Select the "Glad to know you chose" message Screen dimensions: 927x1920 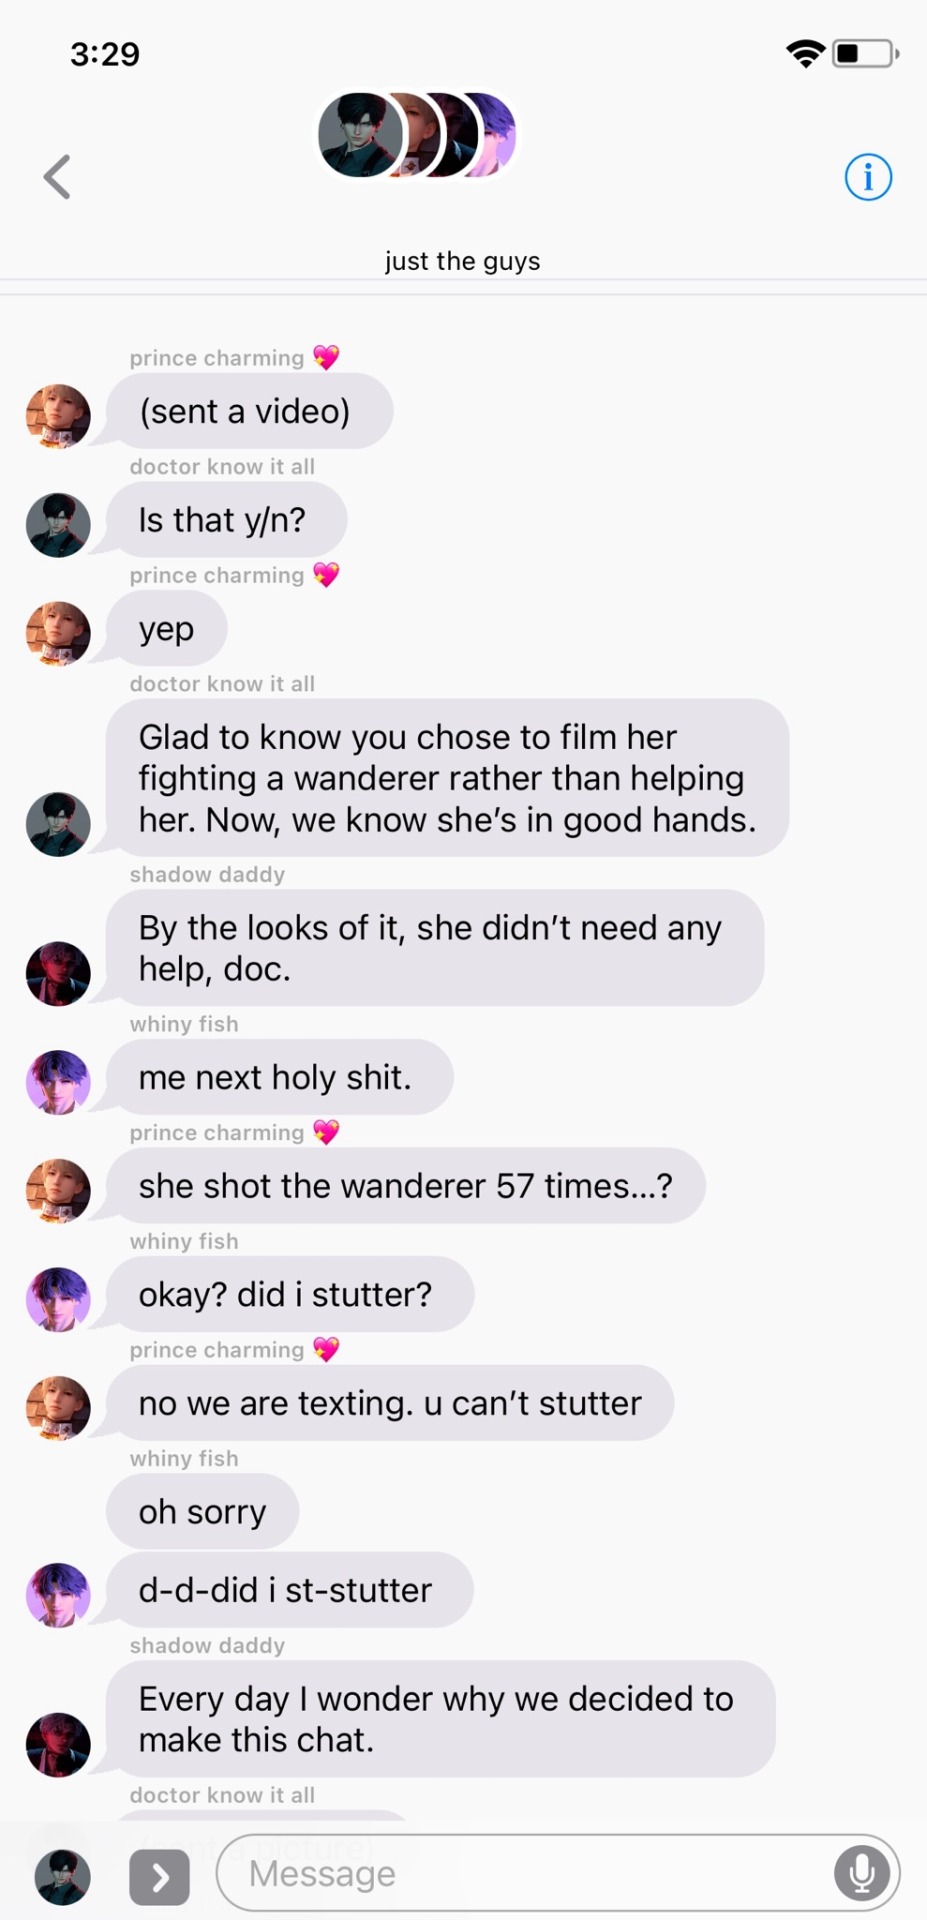(447, 778)
